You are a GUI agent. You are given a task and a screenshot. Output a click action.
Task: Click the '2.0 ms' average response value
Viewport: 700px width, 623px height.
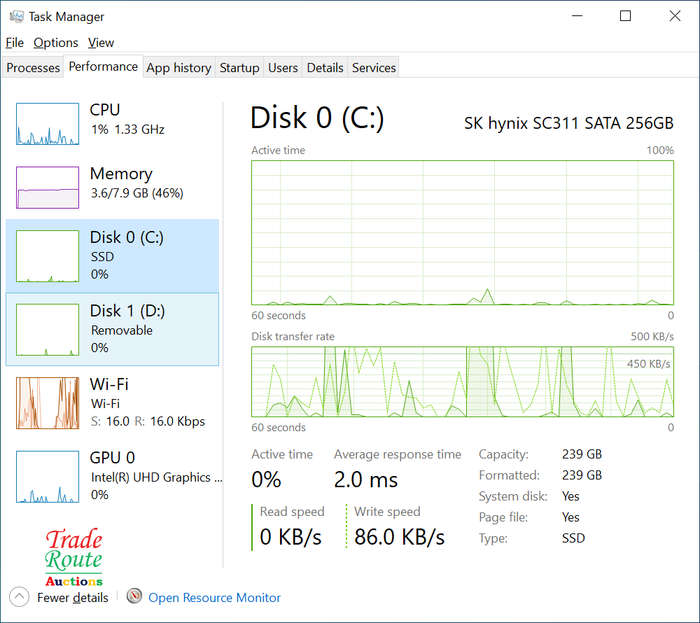[366, 480]
